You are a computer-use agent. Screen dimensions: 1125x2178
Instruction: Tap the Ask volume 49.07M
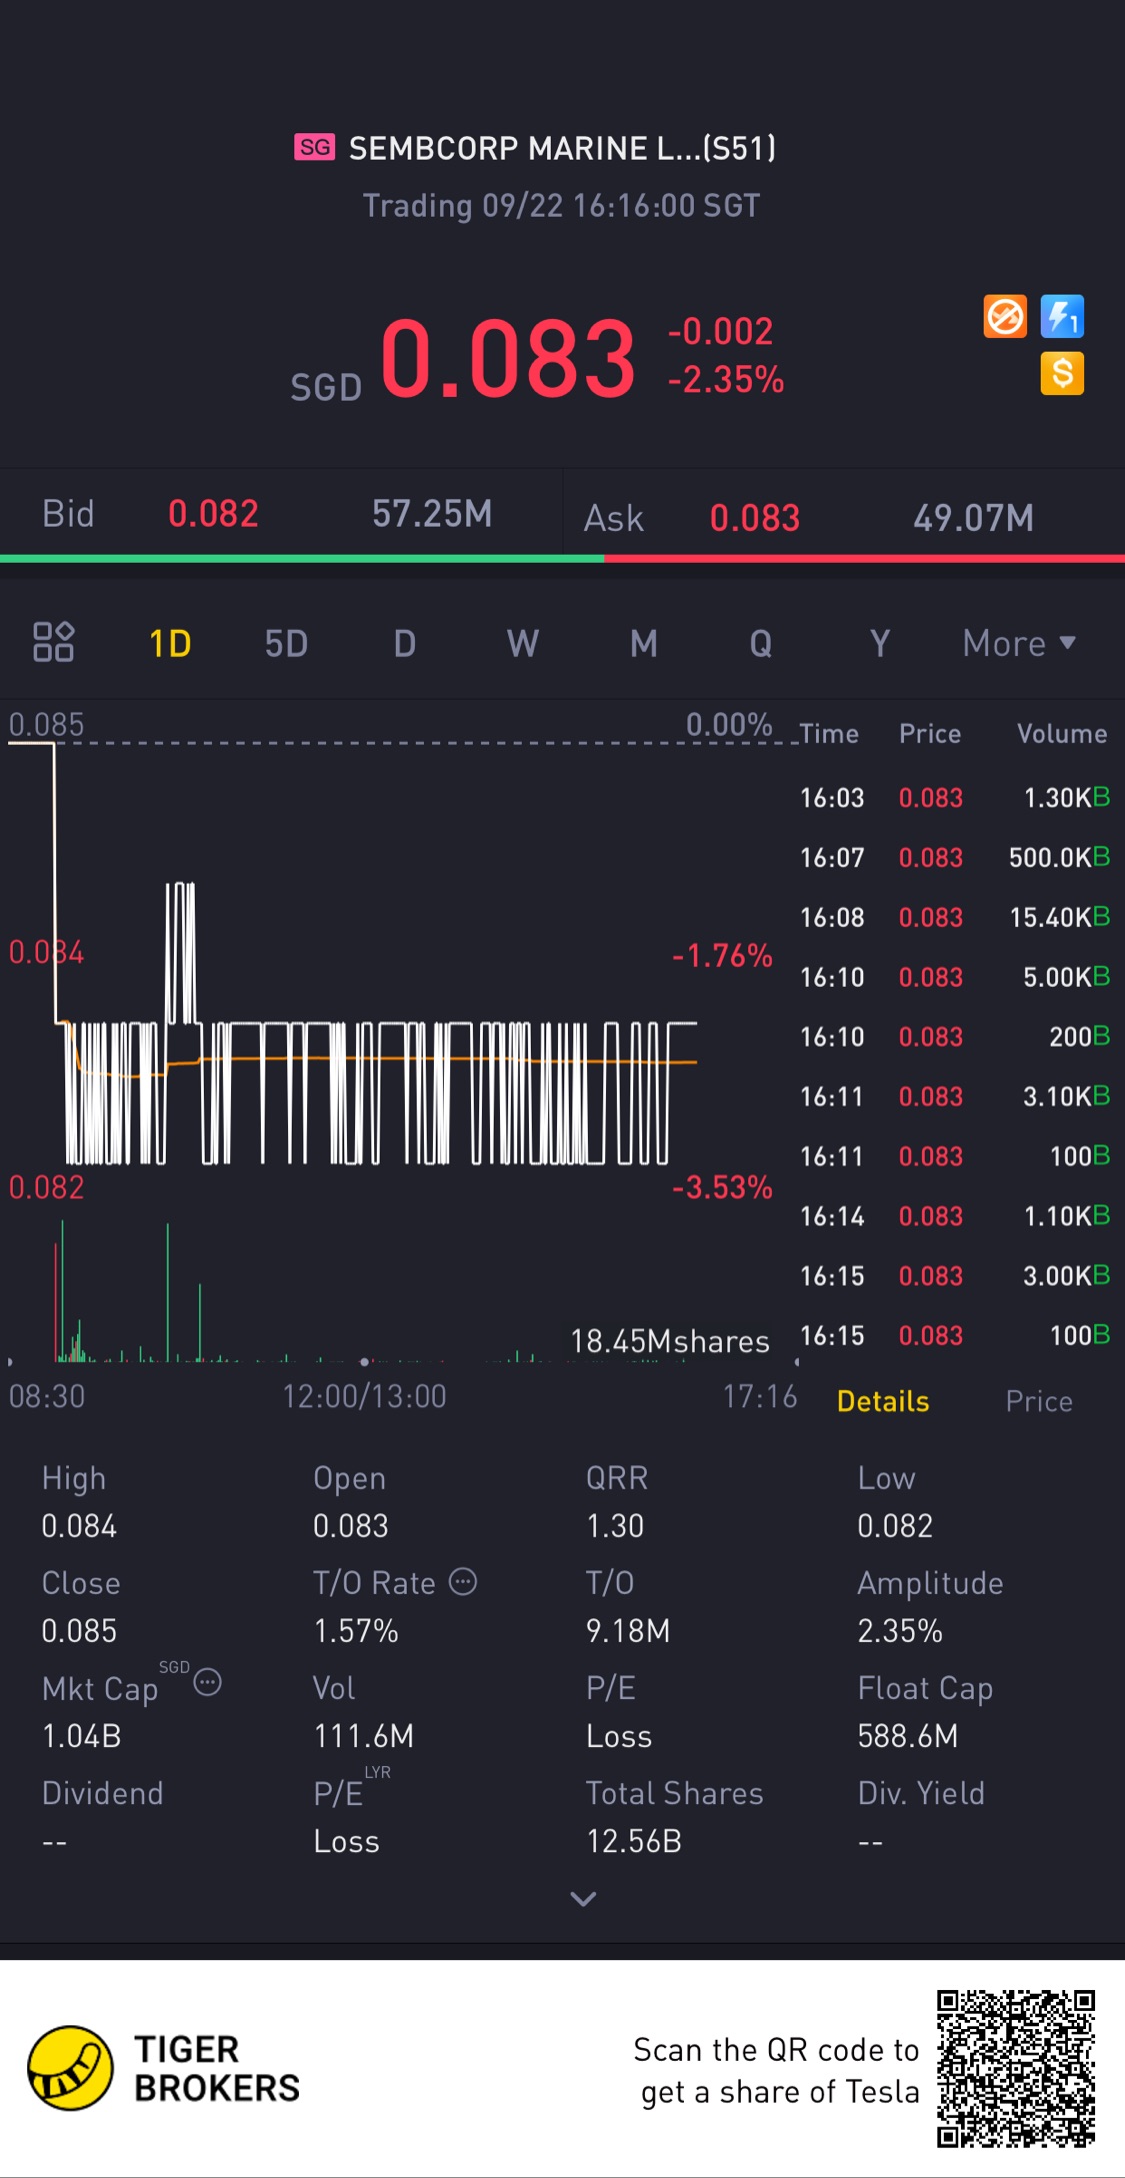coord(974,518)
